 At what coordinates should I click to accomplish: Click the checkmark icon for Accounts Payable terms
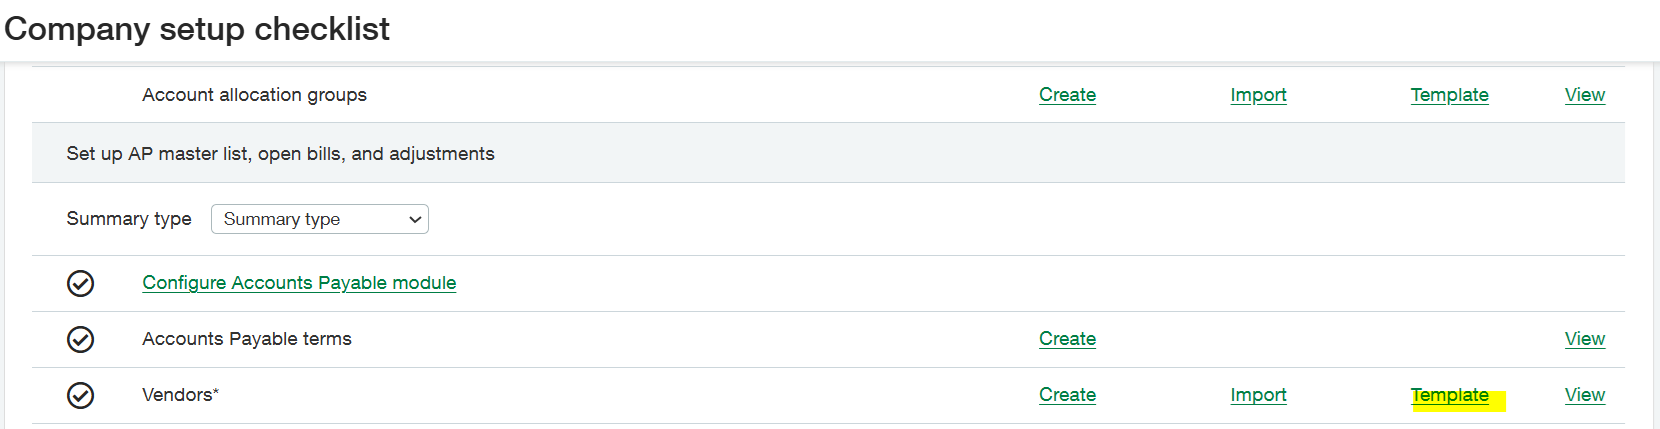coord(81,340)
